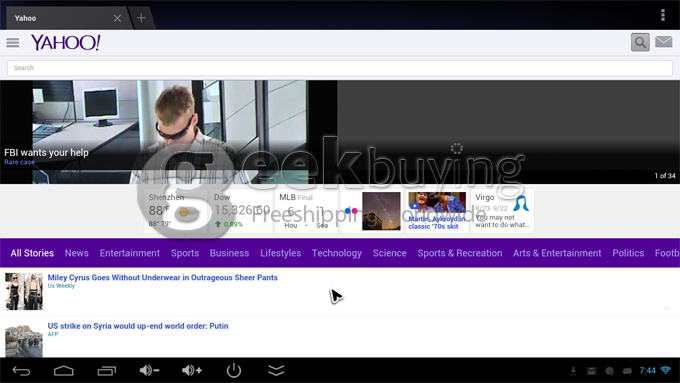Select the Sports & Recreation tab

point(460,253)
